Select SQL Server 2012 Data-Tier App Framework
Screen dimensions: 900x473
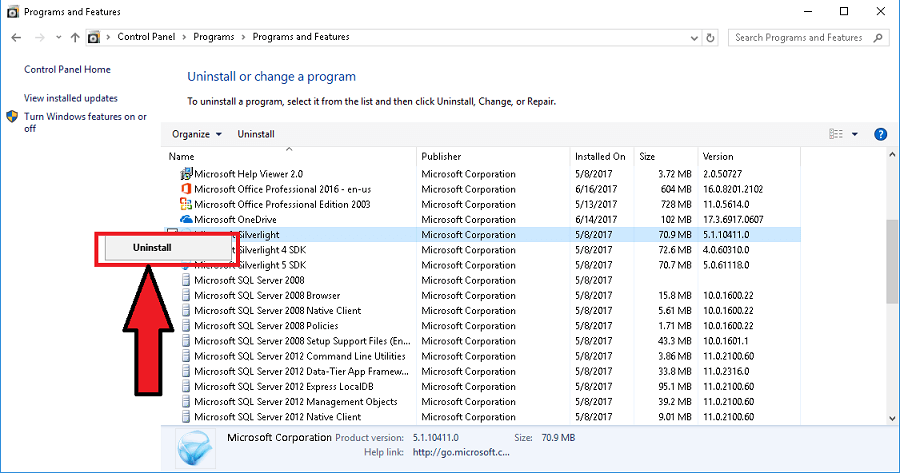point(482,371)
